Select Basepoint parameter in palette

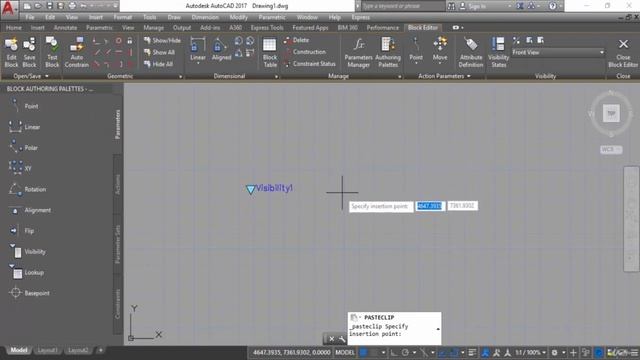click(x=29, y=293)
